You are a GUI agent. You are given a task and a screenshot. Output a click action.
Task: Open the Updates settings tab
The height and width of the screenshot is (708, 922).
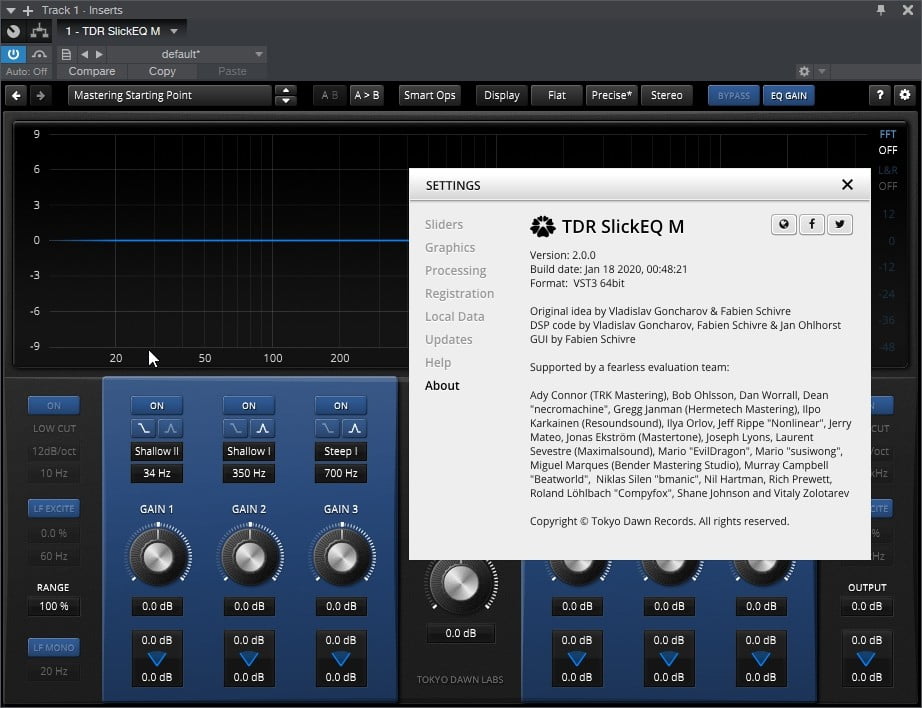tap(449, 339)
